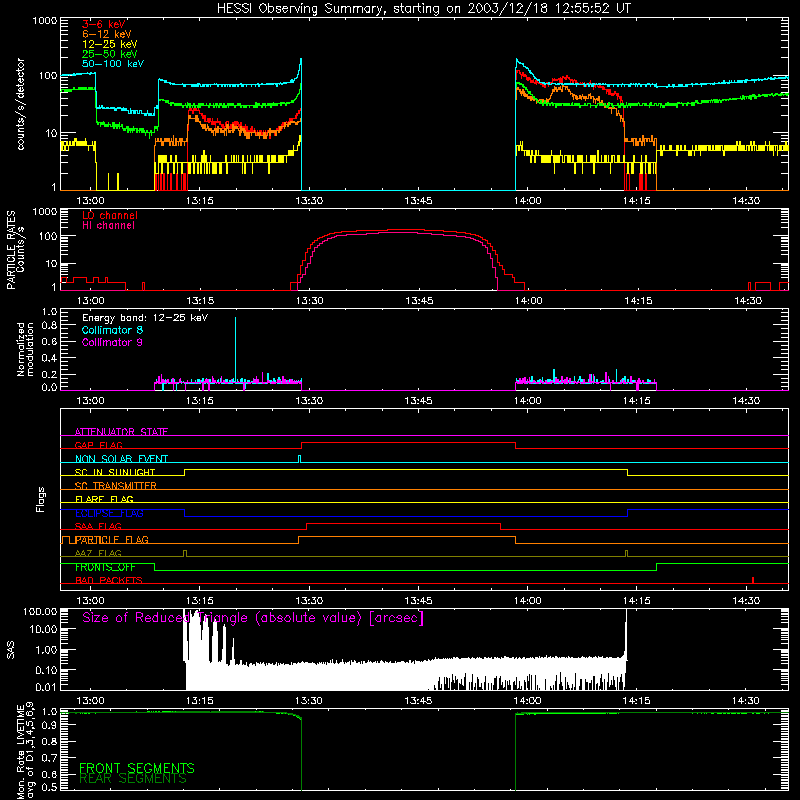Click the SC_TRANSMITTER flag label

coord(116,486)
